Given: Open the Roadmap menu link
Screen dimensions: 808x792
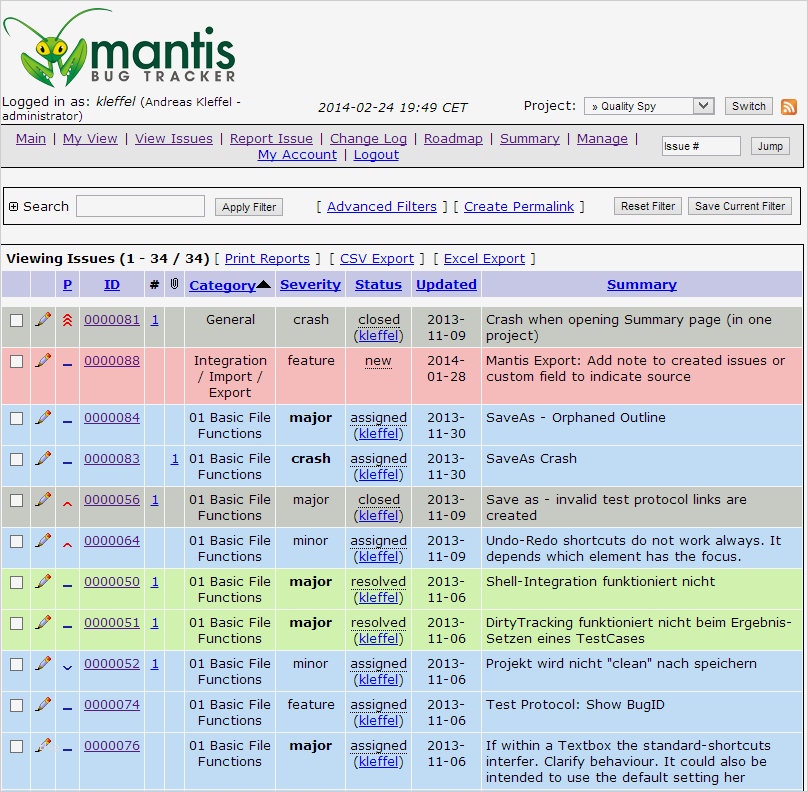Looking at the screenshot, I should 453,139.
